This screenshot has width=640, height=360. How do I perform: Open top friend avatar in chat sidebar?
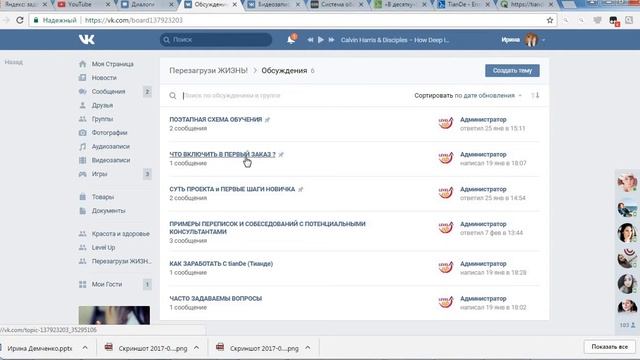[627, 182]
